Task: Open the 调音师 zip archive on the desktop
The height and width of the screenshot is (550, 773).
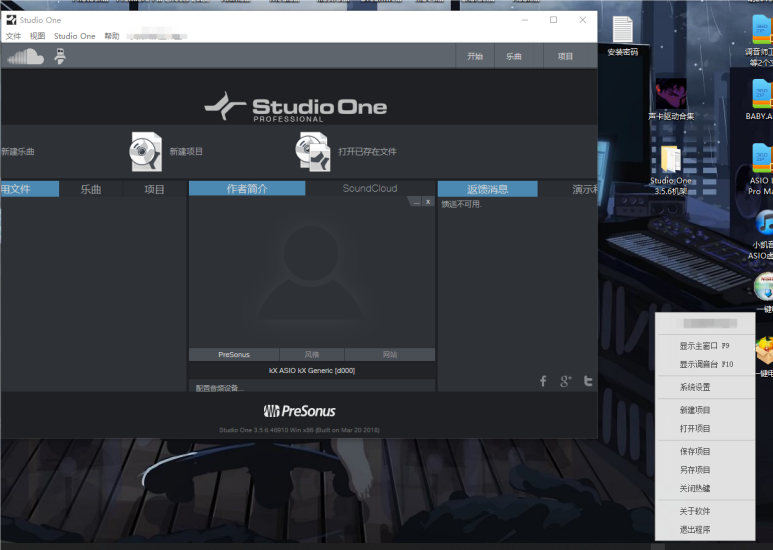Action: coord(762,40)
